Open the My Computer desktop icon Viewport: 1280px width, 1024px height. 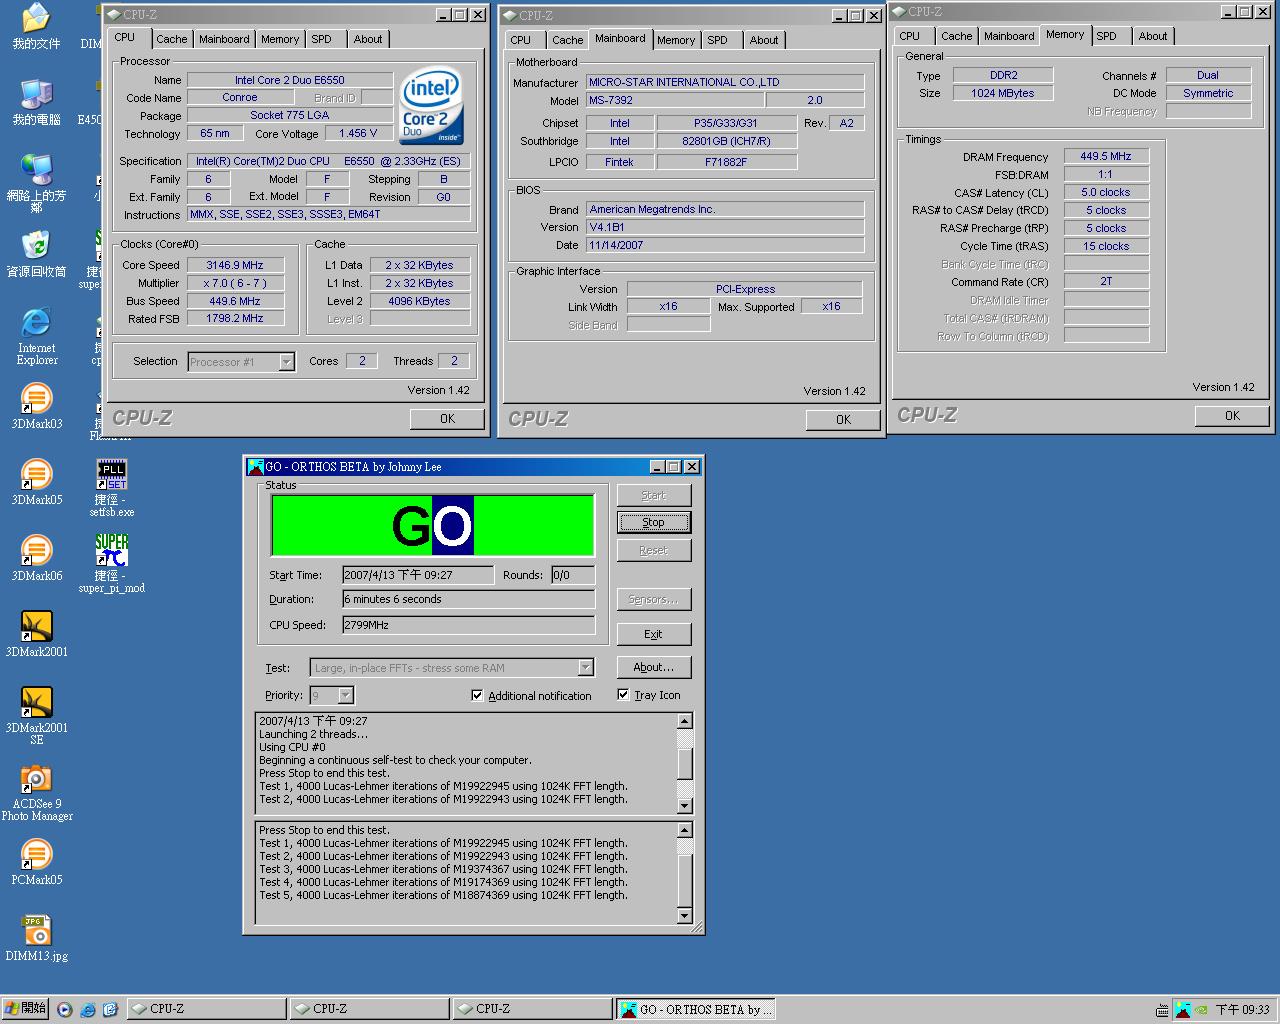point(36,103)
